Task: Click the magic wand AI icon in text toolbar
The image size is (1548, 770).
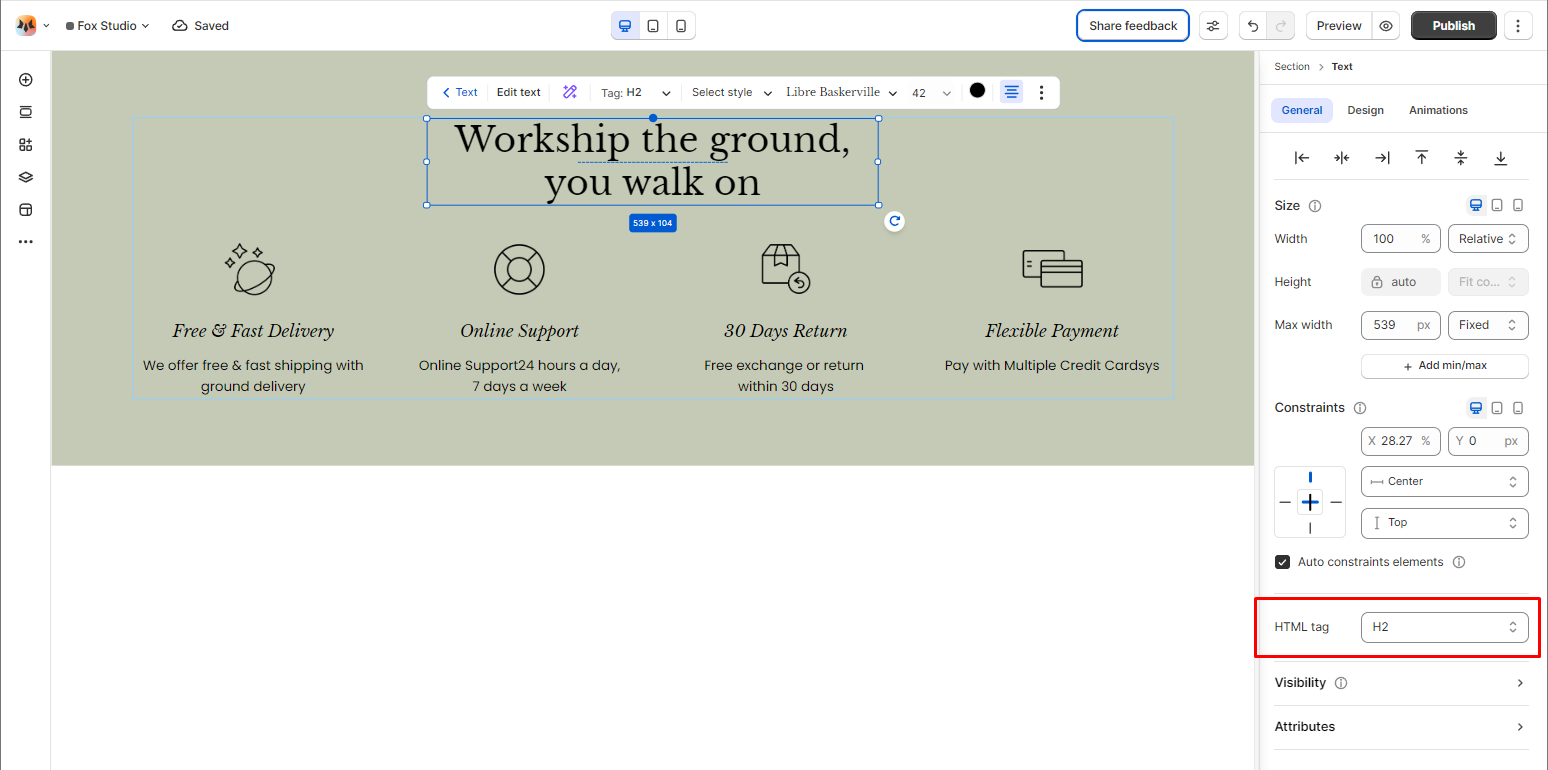Action: (570, 92)
